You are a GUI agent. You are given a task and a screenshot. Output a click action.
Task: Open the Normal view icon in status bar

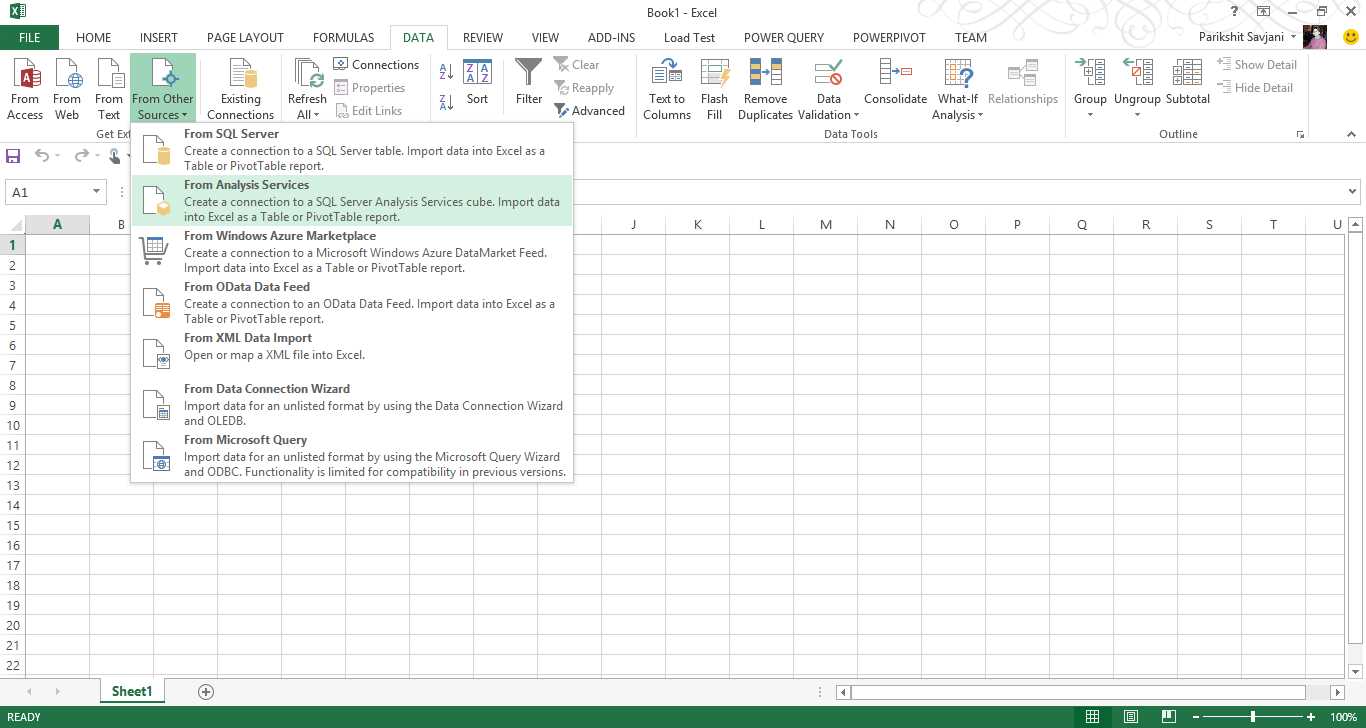(x=1092, y=716)
